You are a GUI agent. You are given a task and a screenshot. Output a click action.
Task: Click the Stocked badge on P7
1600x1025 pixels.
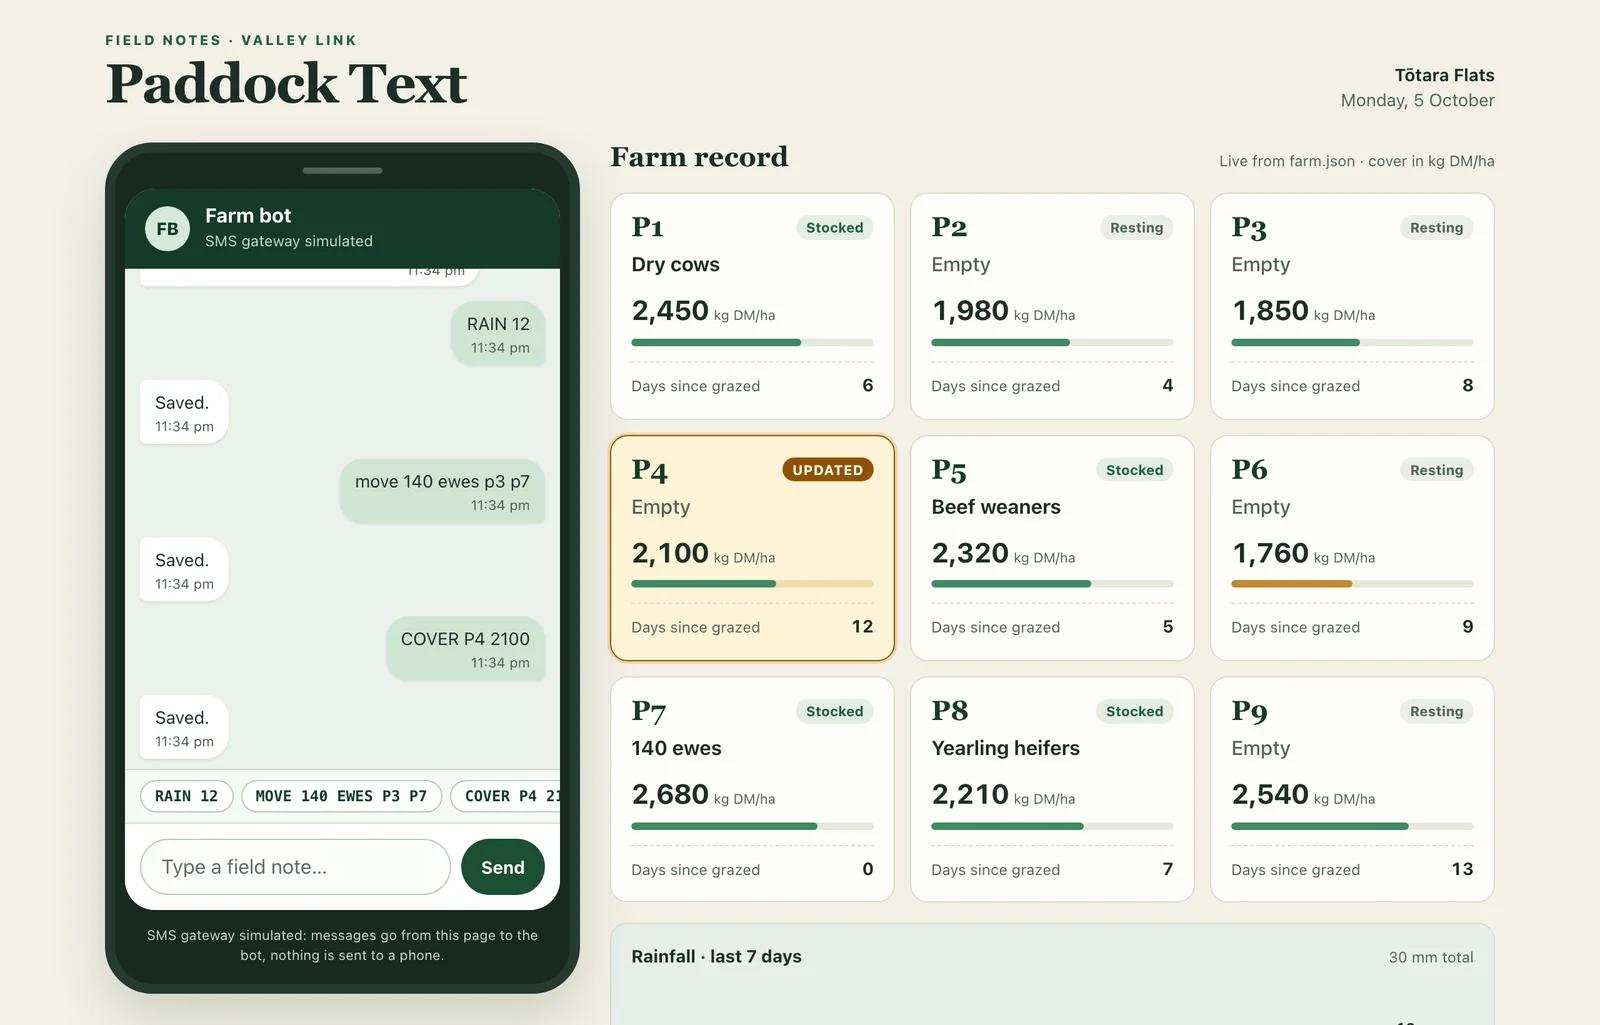pyautogui.click(x=835, y=711)
